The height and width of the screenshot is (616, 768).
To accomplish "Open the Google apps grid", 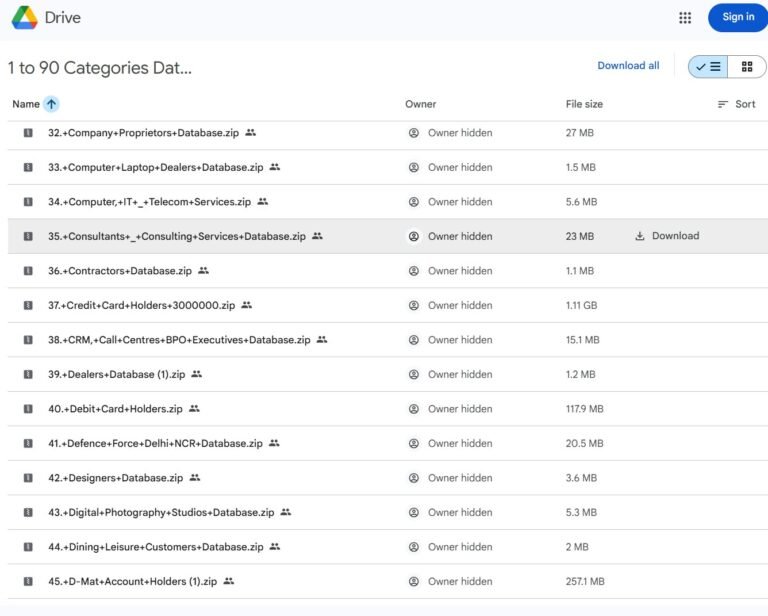I will point(685,18).
